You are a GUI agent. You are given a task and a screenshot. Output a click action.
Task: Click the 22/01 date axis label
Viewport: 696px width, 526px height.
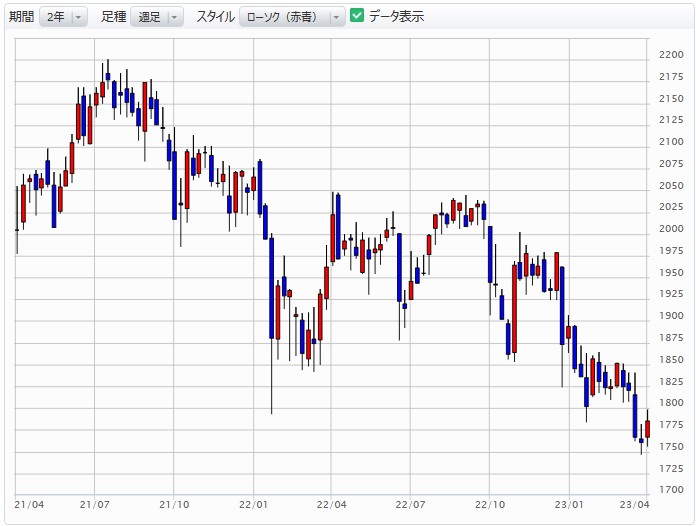coord(253,505)
